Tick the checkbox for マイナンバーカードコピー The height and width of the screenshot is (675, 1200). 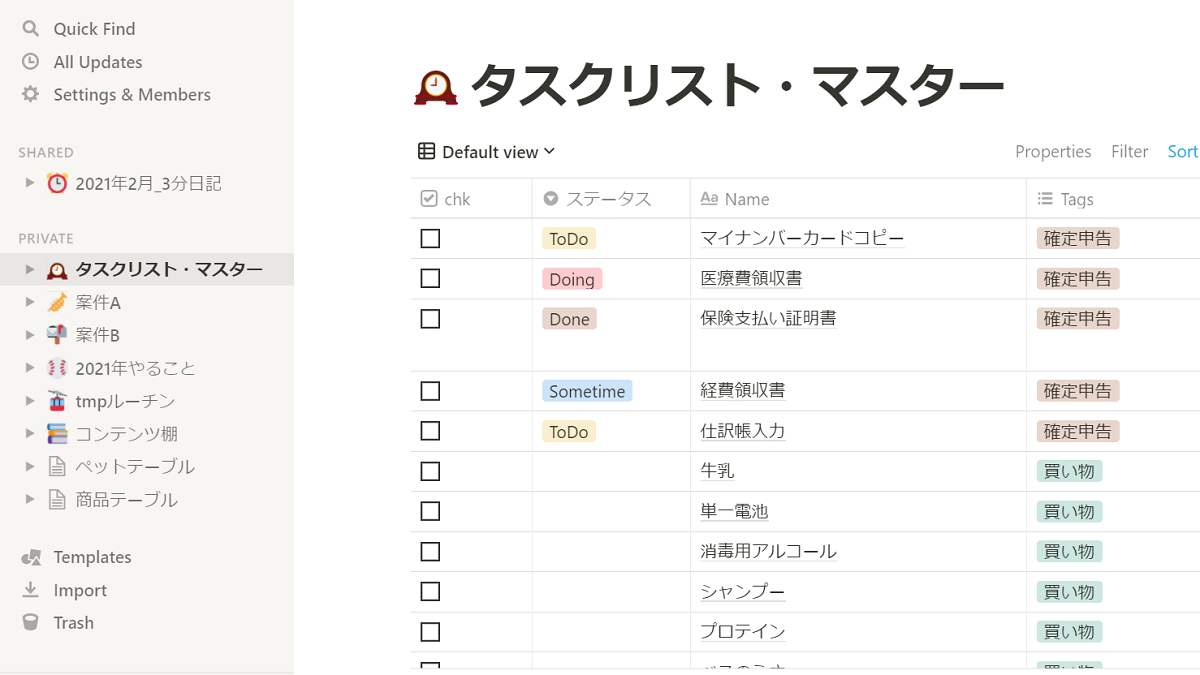point(430,238)
